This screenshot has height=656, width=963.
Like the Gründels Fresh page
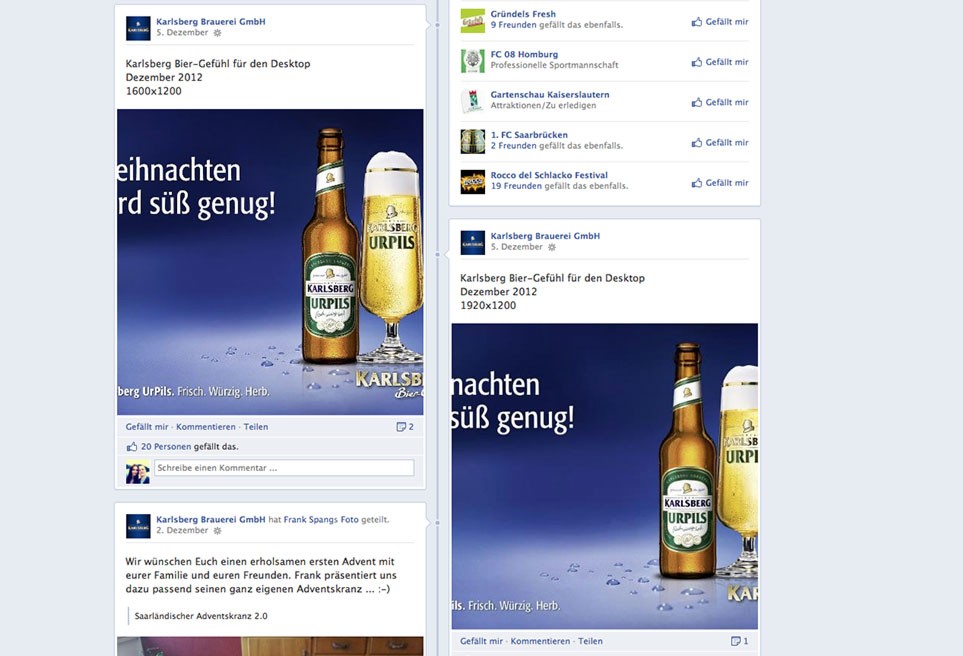(720, 21)
